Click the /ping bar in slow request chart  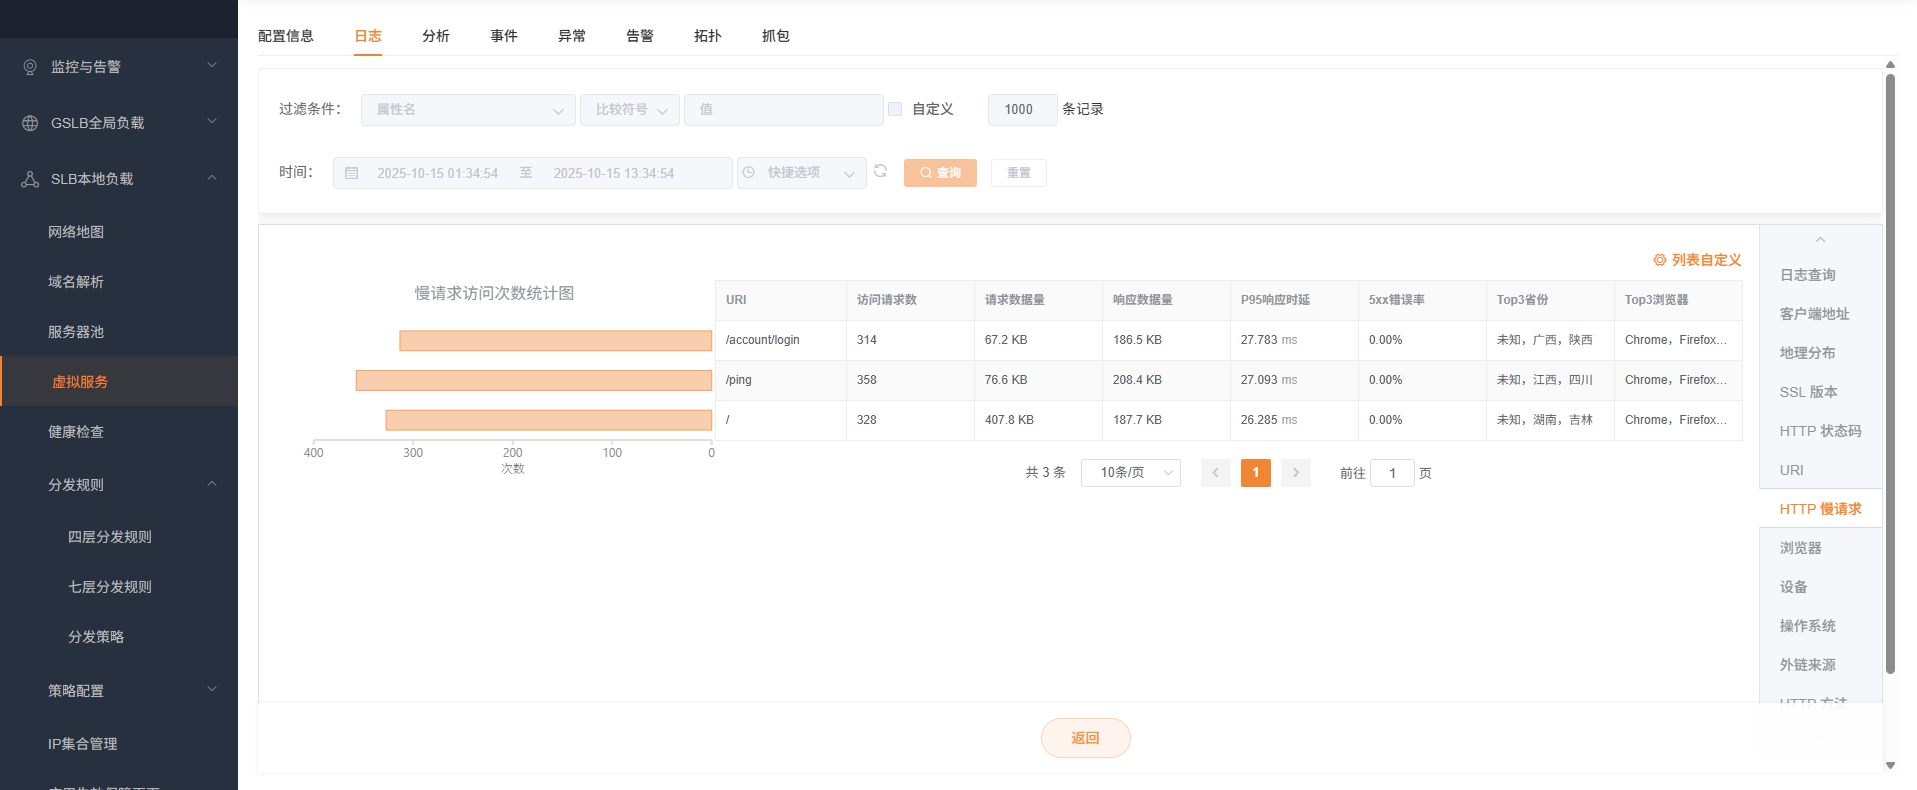pyautogui.click(x=533, y=381)
